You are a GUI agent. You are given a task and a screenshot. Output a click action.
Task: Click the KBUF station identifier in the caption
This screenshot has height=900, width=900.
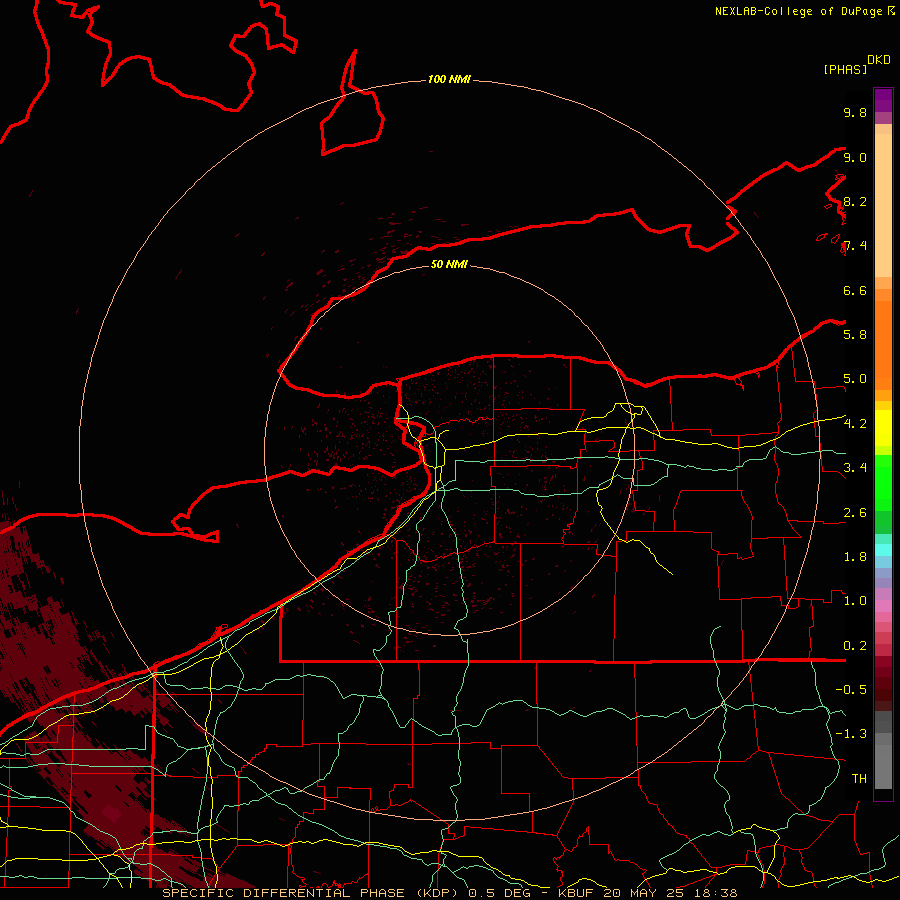point(576,893)
